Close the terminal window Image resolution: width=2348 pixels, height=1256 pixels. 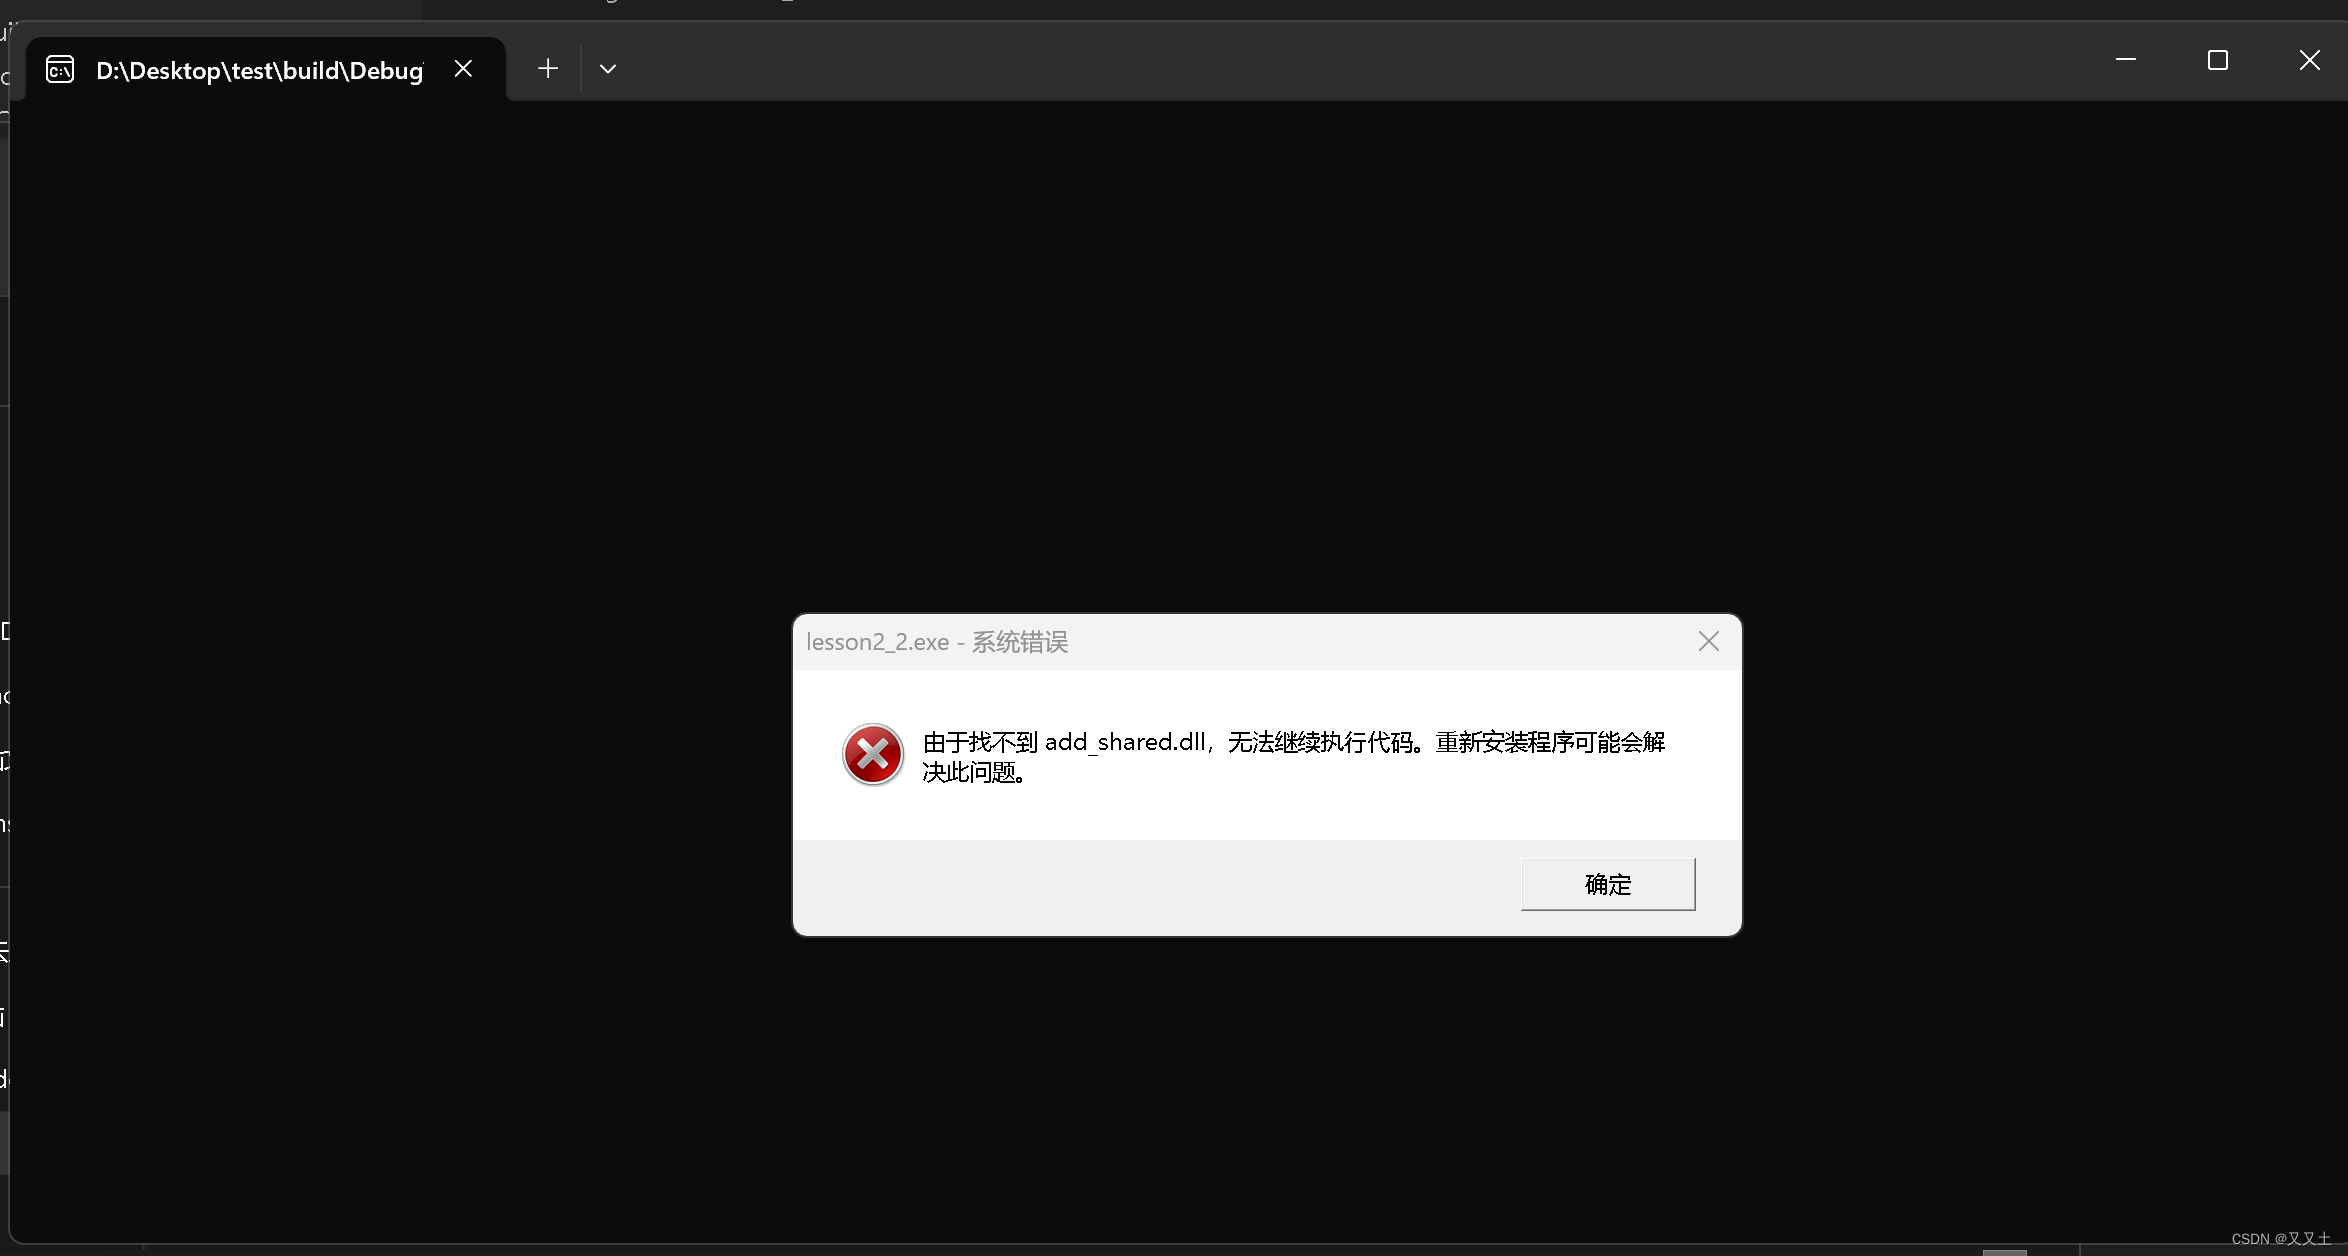click(2309, 60)
